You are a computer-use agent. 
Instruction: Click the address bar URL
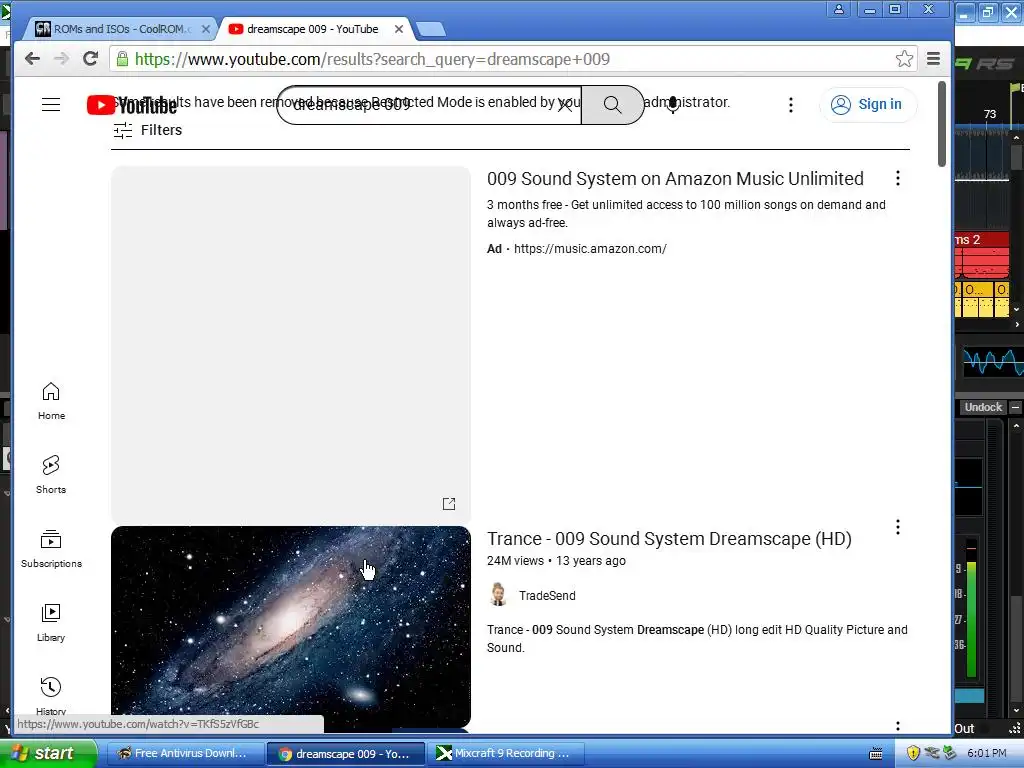372,59
